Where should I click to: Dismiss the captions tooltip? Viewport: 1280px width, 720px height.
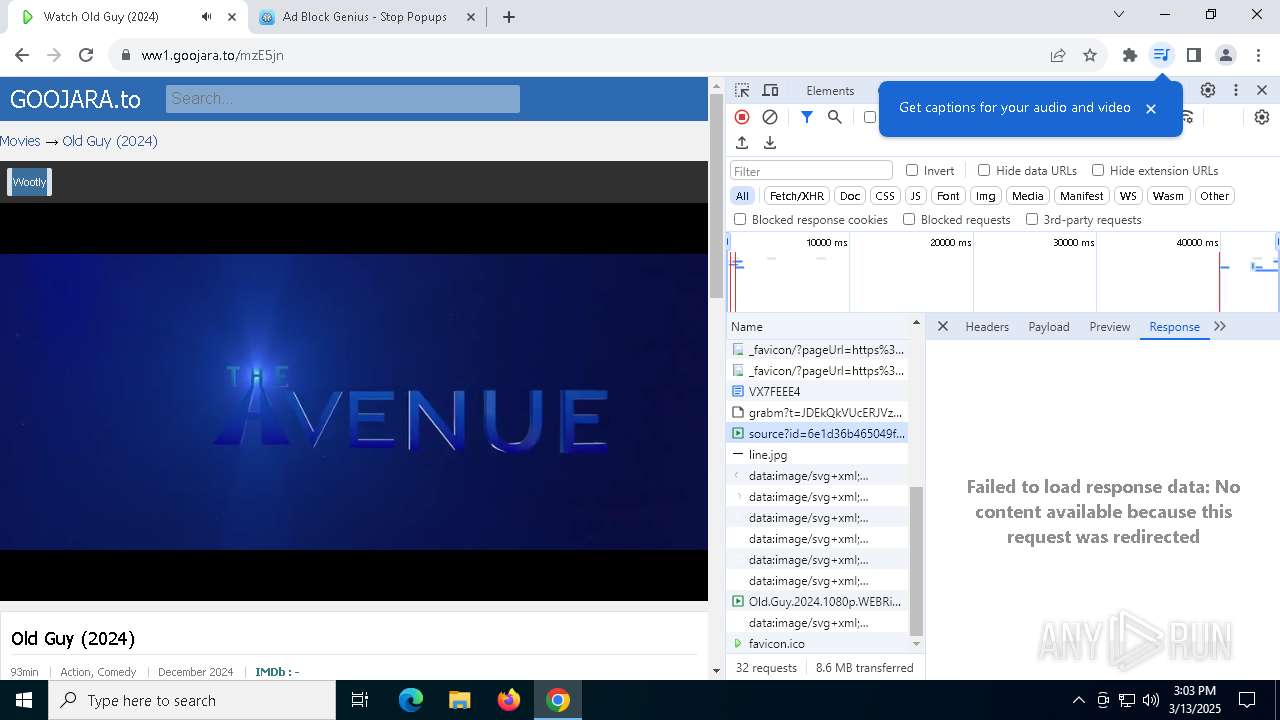(1151, 108)
